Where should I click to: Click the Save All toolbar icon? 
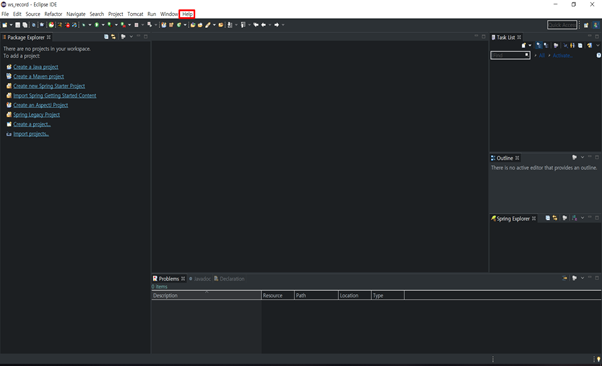coord(25,25)
